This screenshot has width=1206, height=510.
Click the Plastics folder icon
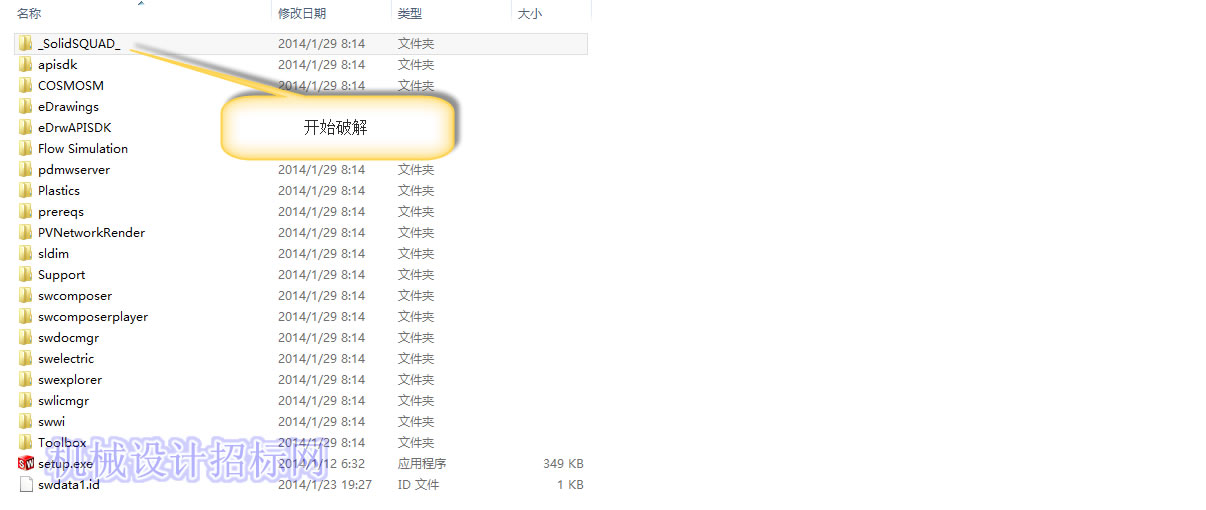click(x=26, y=191)
